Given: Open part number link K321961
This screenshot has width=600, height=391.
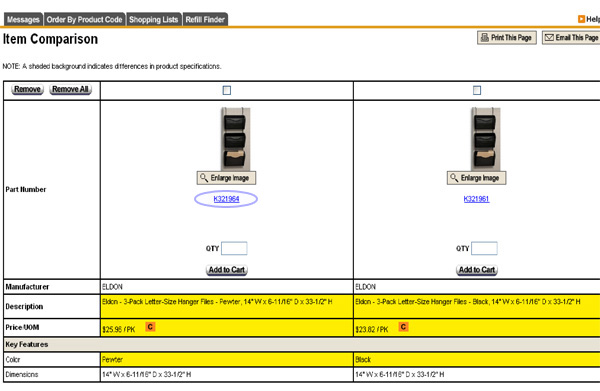Looking at the screenshot, I should pos(476,199).
